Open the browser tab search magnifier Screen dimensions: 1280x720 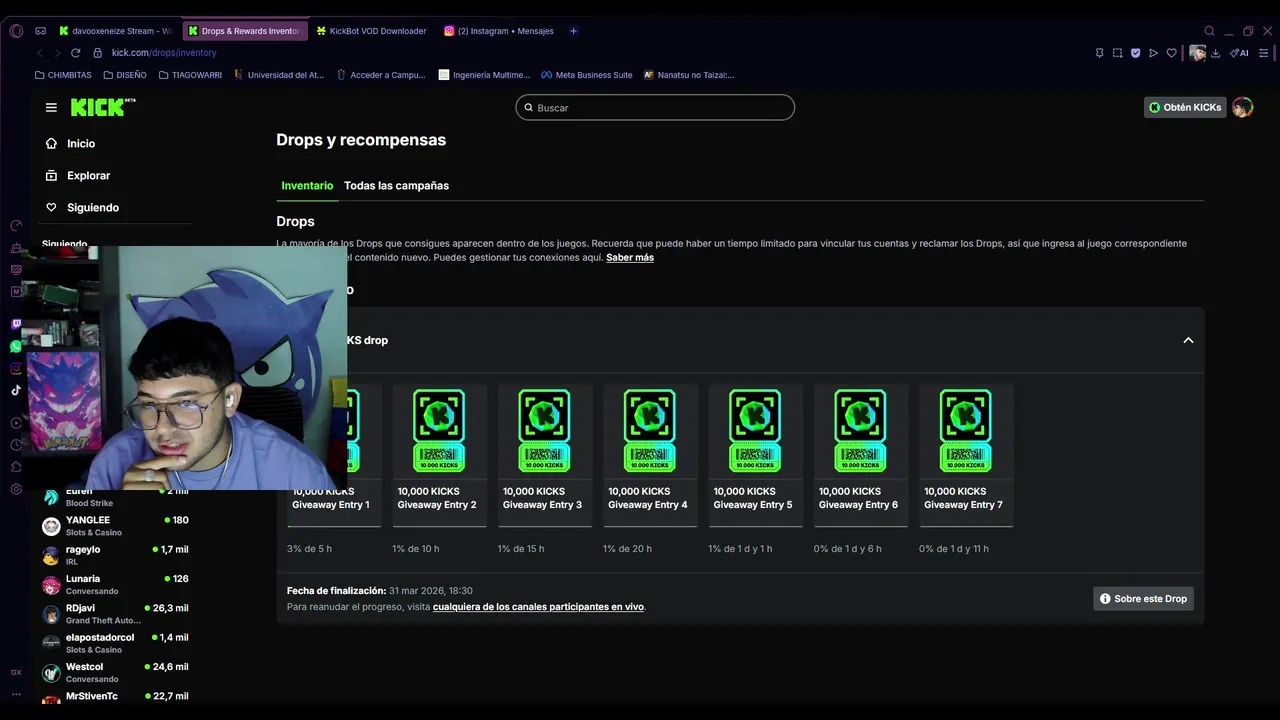click(1209, 31)
